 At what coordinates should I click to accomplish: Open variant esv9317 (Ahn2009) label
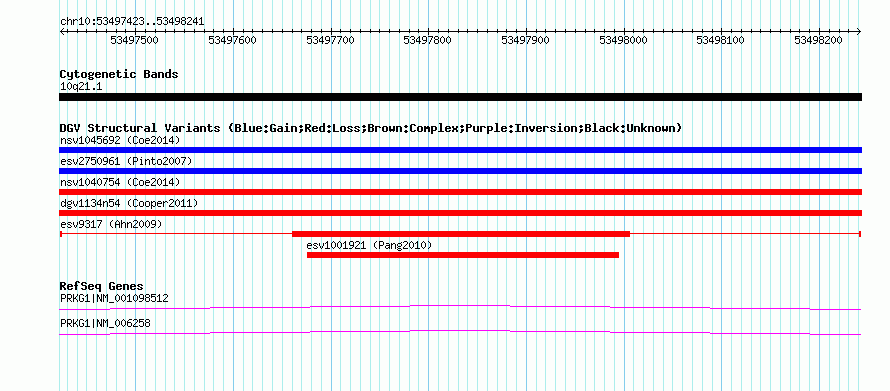pos(111,224)
